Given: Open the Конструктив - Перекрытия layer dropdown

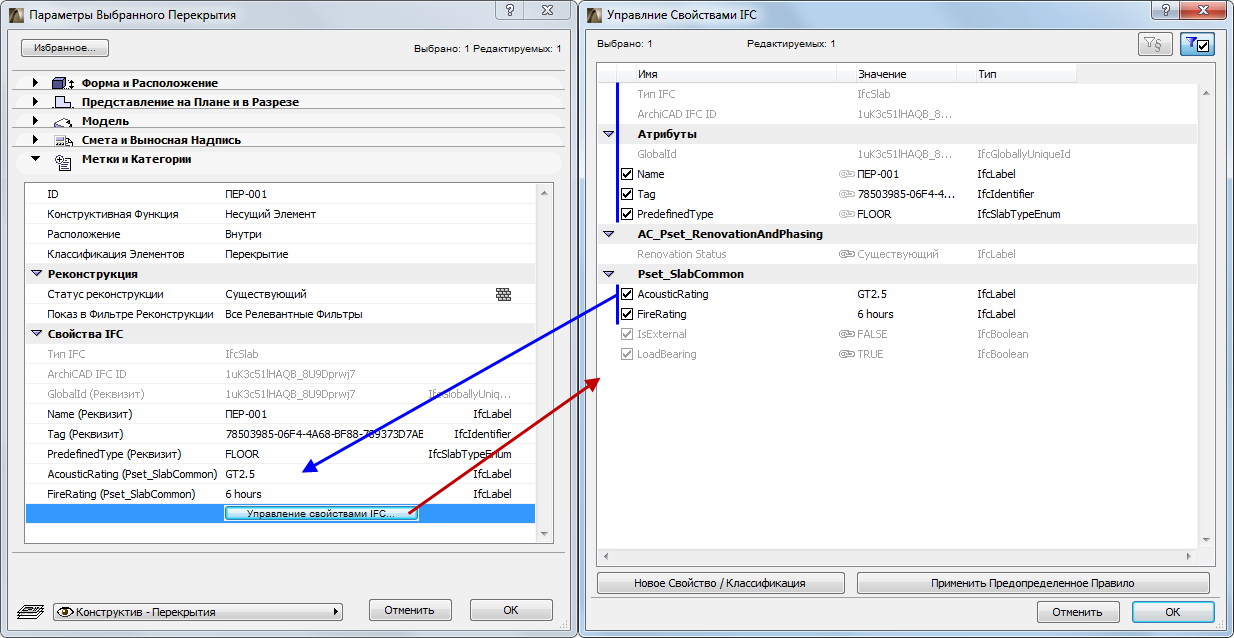Looking at the screenshot, I should pyautogui.click(x=198, y=612).
